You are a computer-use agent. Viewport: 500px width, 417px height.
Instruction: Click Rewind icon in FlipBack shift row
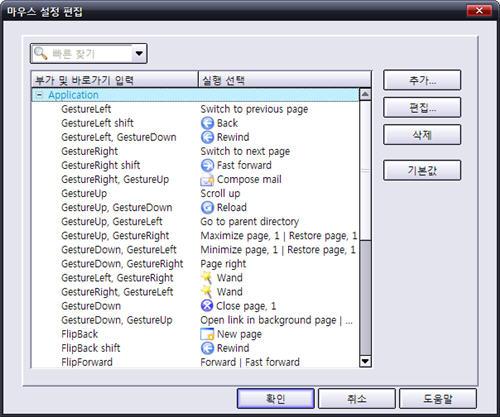click(207, 348)
